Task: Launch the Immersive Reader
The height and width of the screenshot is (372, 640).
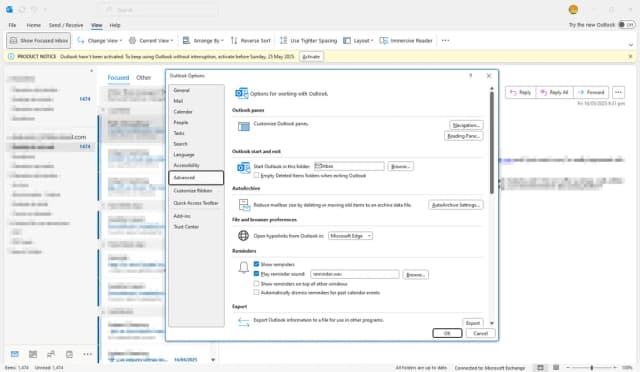Action: click(406, 40)
